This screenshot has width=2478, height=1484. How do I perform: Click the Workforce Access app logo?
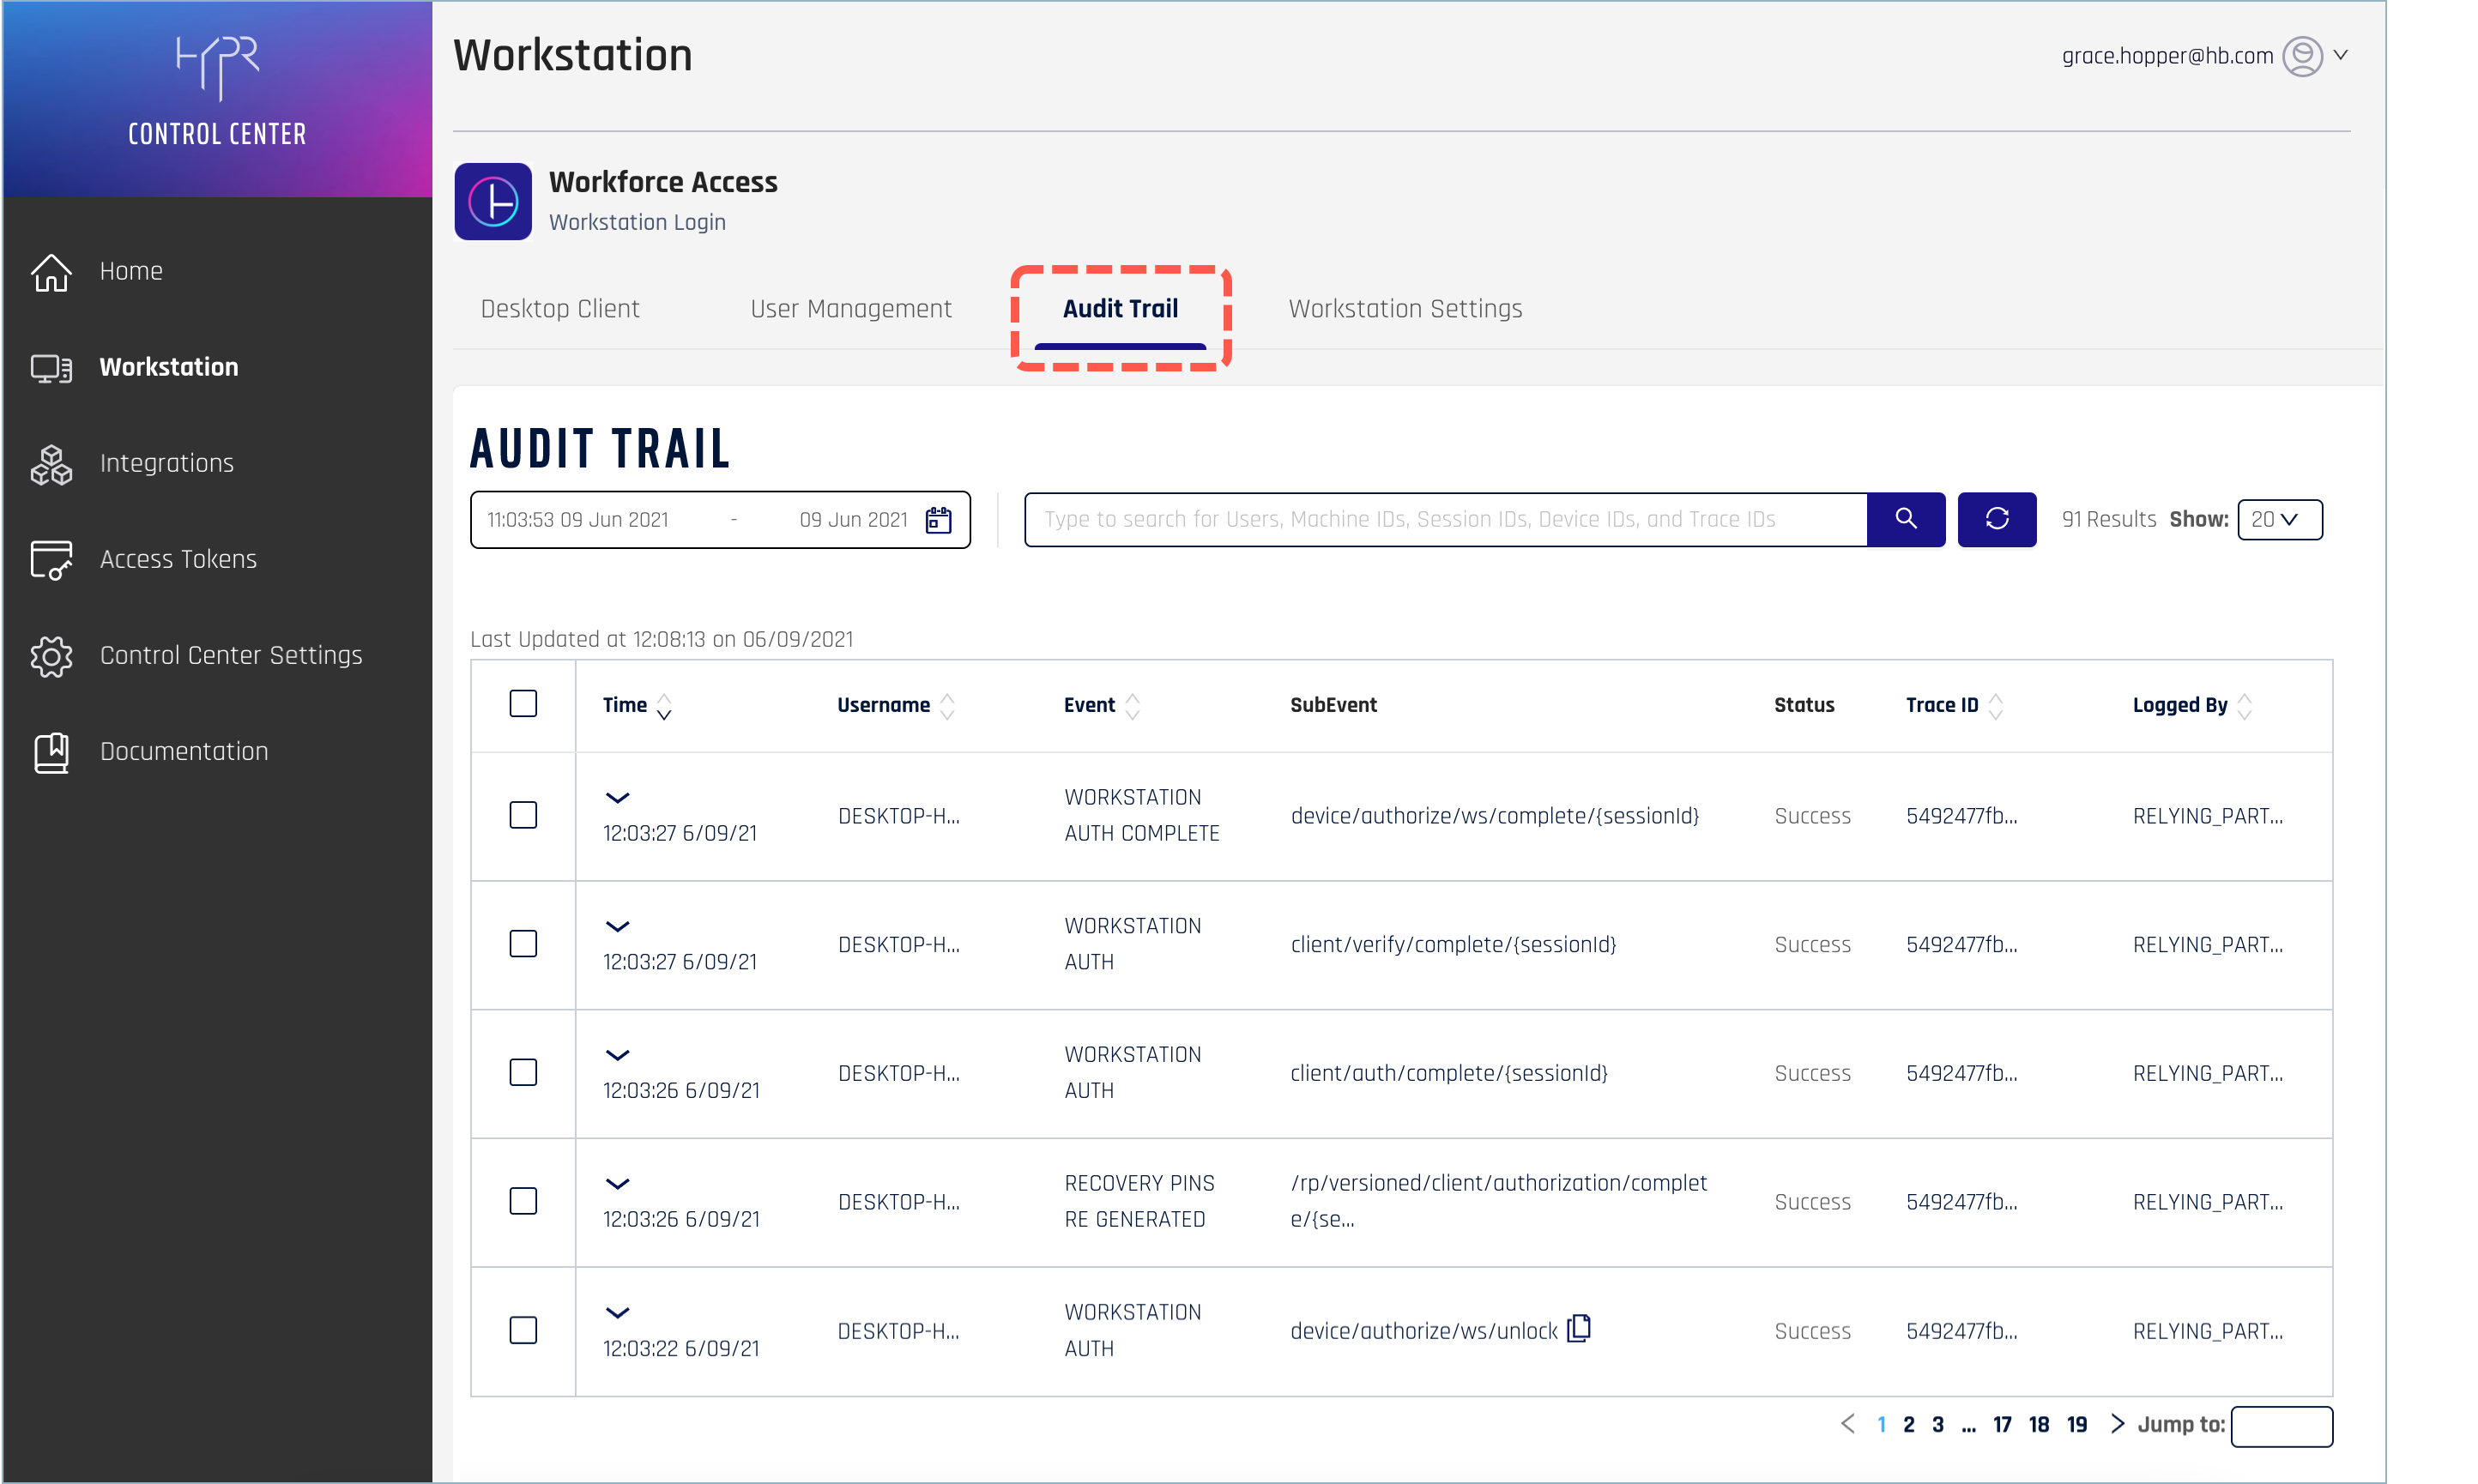[493, 202]
